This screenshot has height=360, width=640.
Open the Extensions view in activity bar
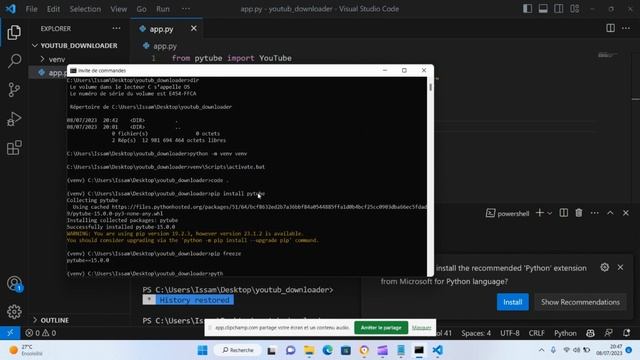coord(14,148)
